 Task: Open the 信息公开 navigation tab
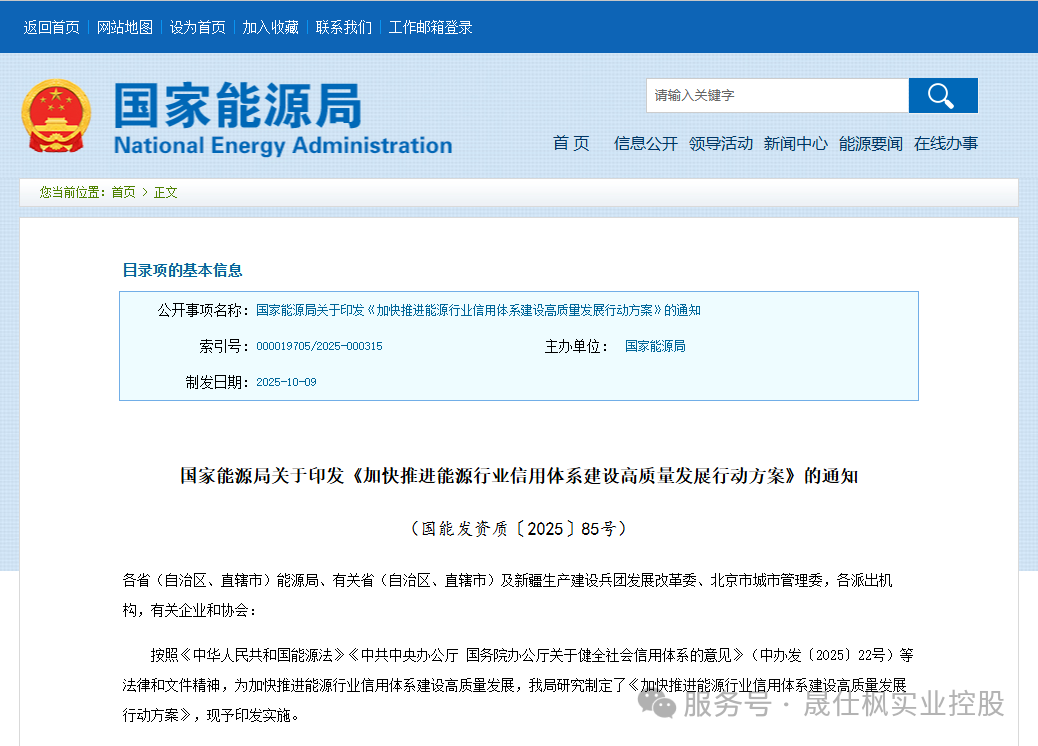tap(645, 144)
